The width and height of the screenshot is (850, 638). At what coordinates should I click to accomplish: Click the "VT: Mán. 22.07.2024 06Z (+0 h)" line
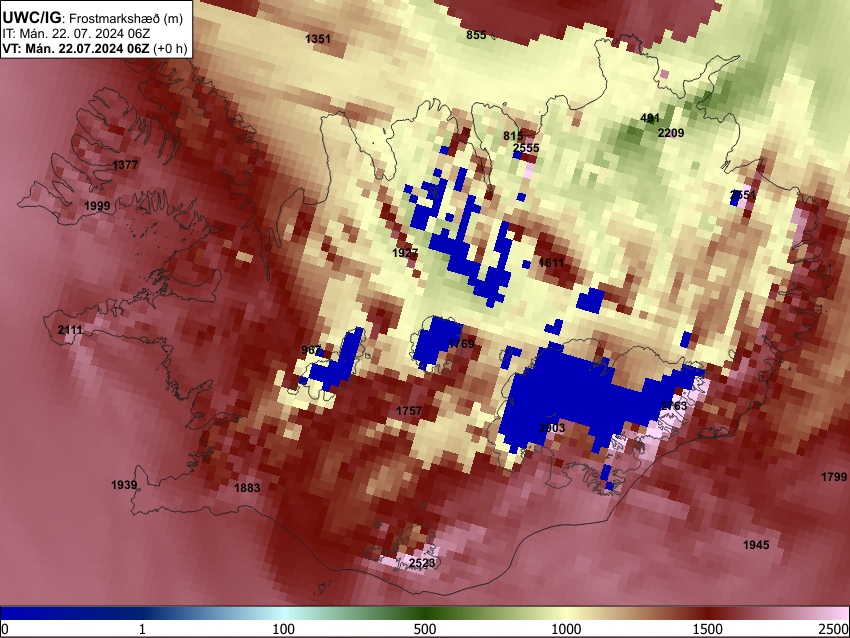[94, 48]
